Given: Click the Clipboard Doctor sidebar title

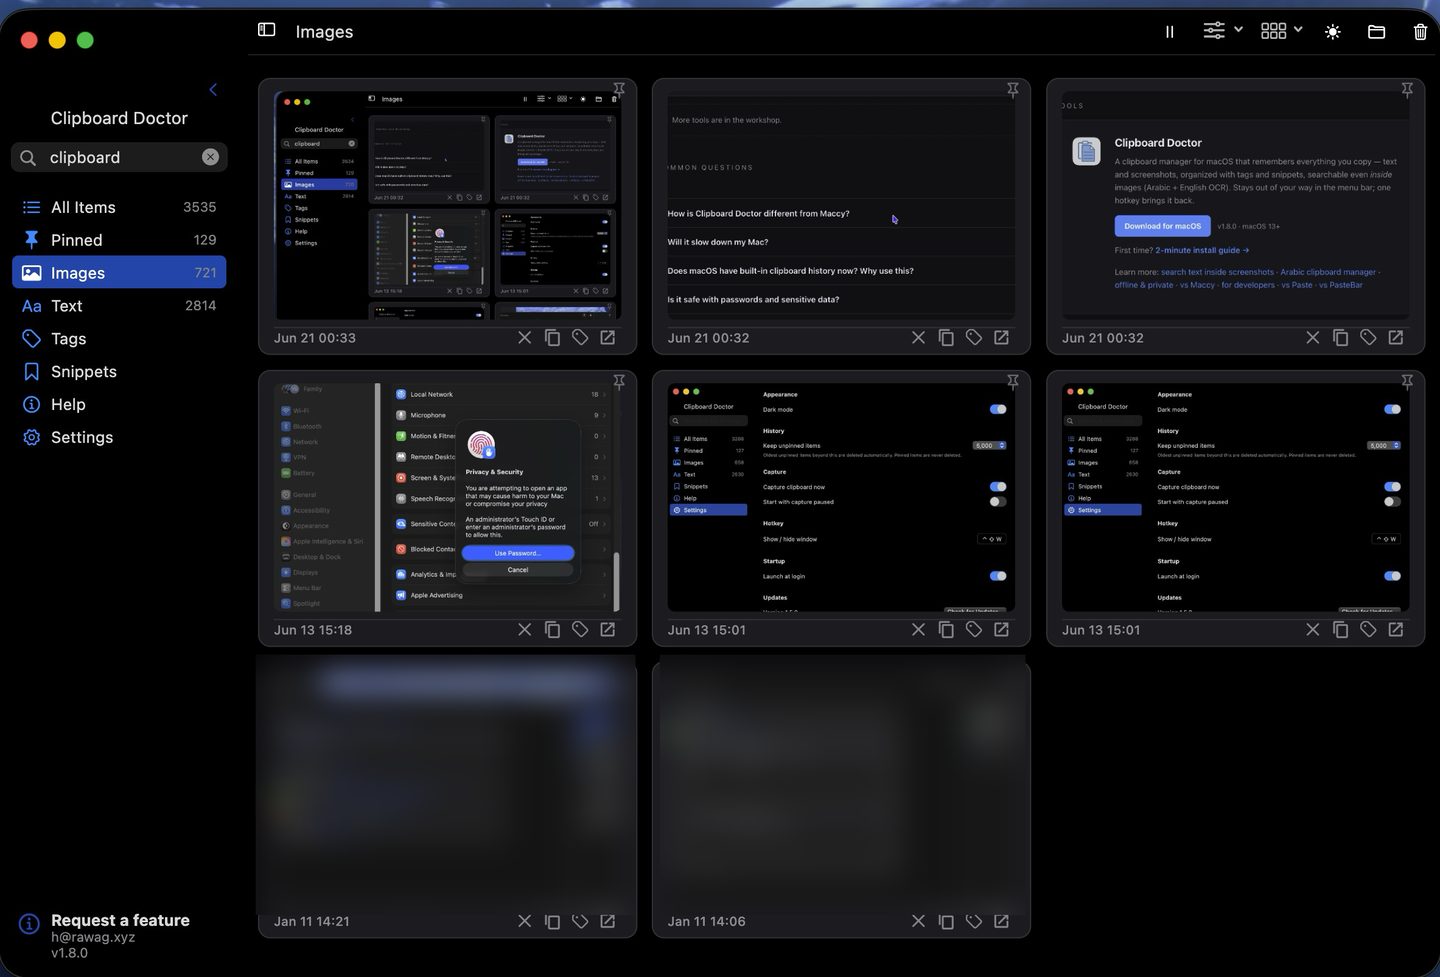Looking at the screenshot, I should [119, 118].
